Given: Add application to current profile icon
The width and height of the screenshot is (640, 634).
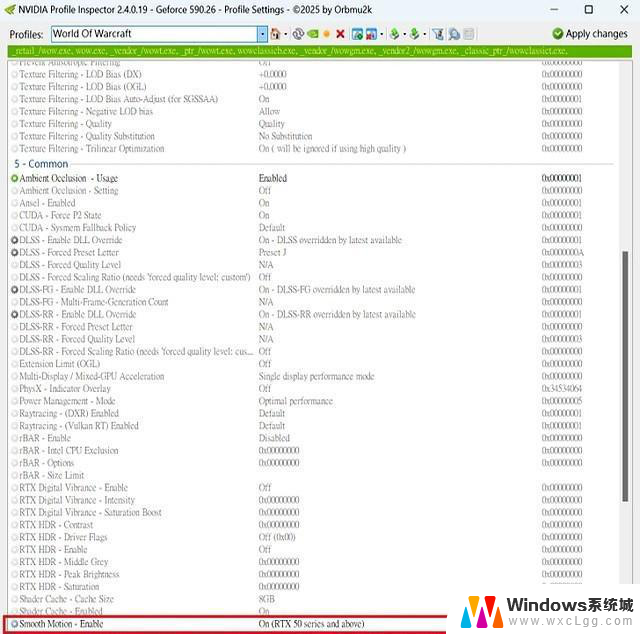Looking at the screenshot, I should pyautogui.click(x=357, y=34).
